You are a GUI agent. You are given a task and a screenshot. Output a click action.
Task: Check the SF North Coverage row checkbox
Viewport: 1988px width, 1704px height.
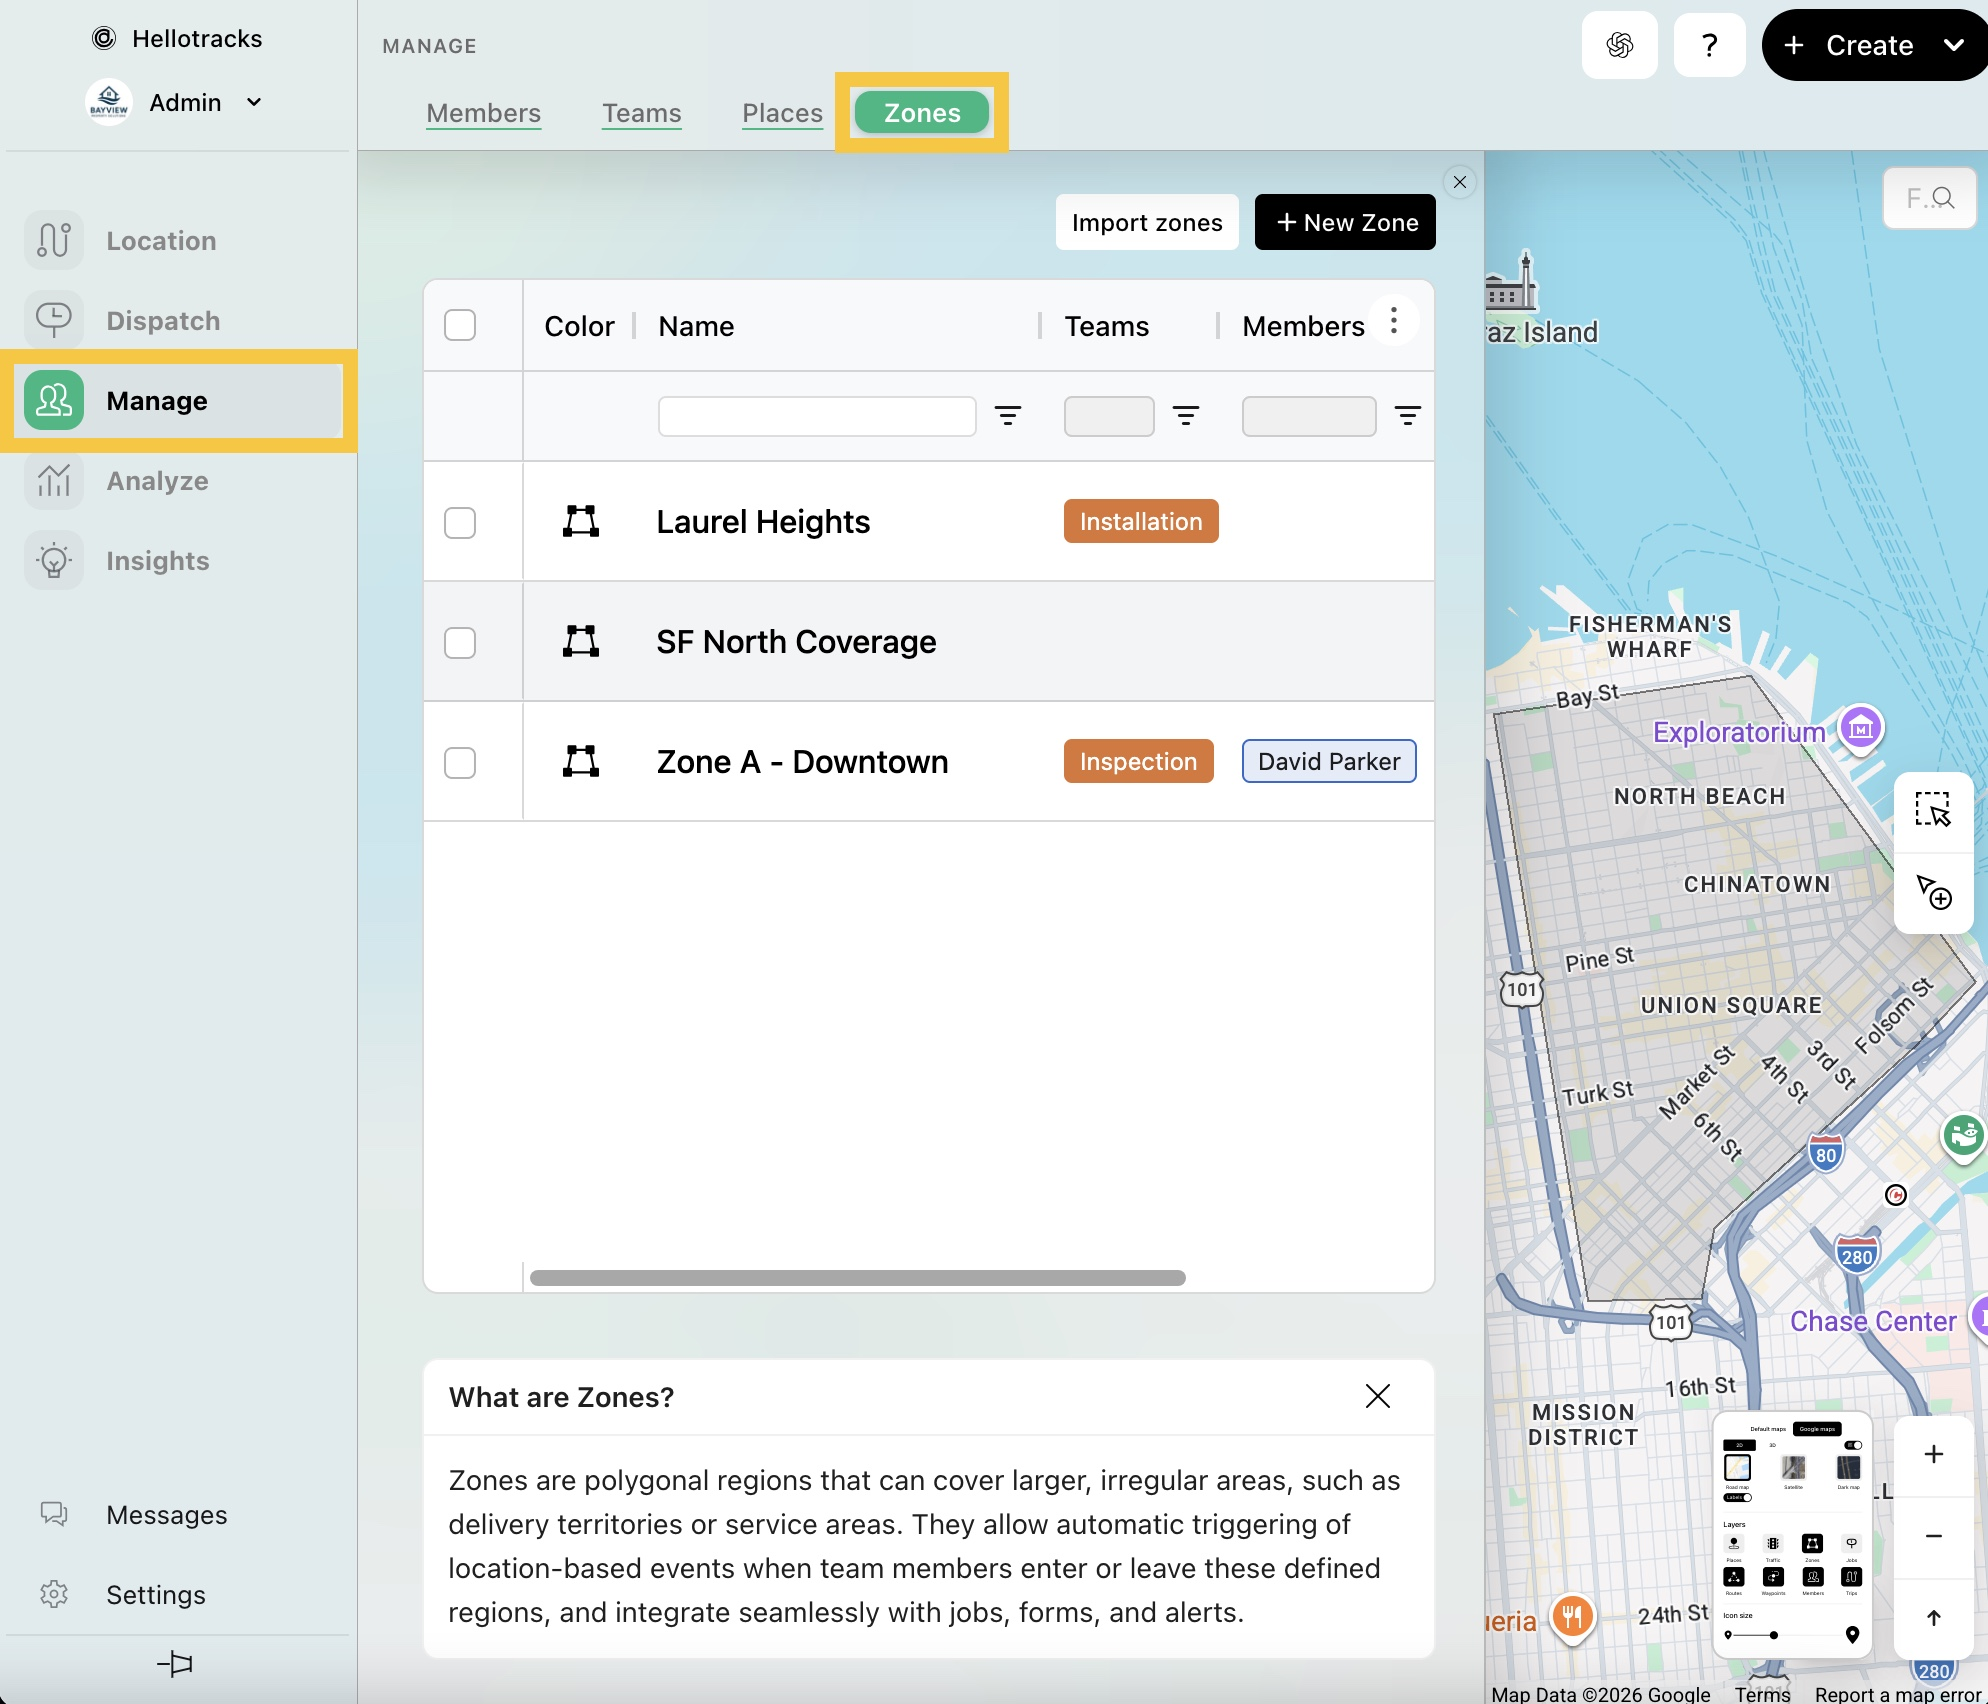click(460, 642)
